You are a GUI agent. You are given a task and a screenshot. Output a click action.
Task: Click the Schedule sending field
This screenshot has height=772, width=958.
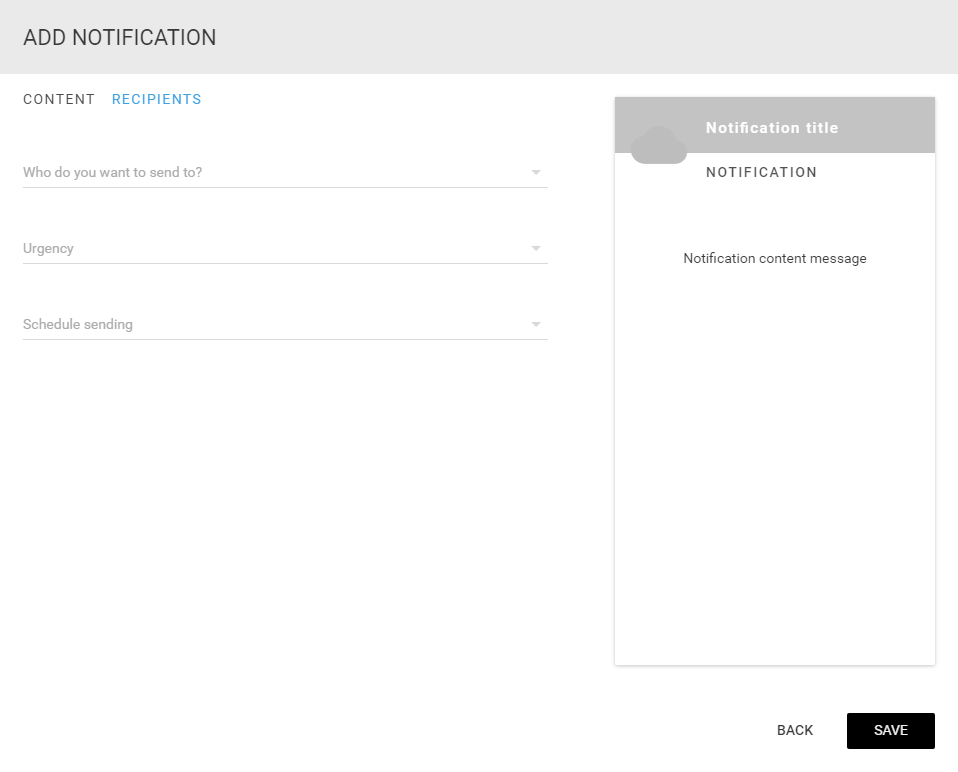click(x=285, y=324)
